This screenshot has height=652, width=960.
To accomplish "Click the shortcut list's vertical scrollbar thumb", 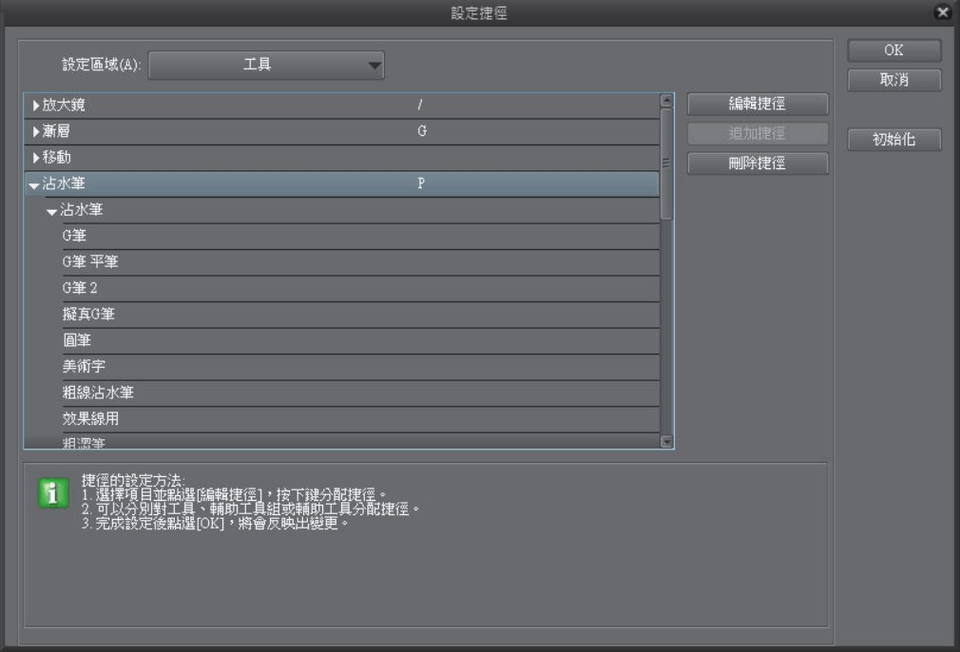I will [667, 163].
